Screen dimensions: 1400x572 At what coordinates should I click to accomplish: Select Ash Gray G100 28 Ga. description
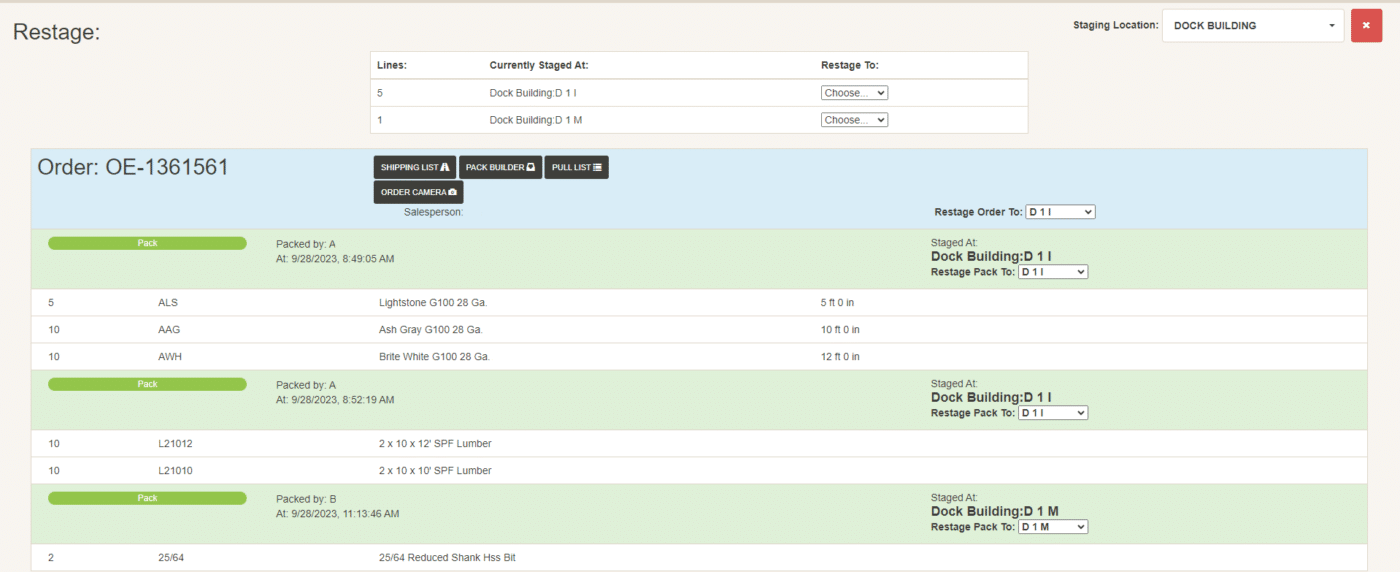[431, 329]
